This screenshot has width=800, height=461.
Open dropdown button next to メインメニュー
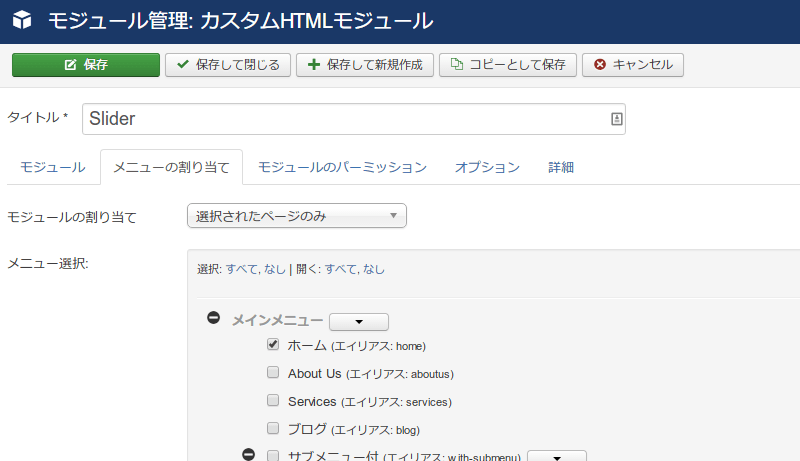[359, 322]
